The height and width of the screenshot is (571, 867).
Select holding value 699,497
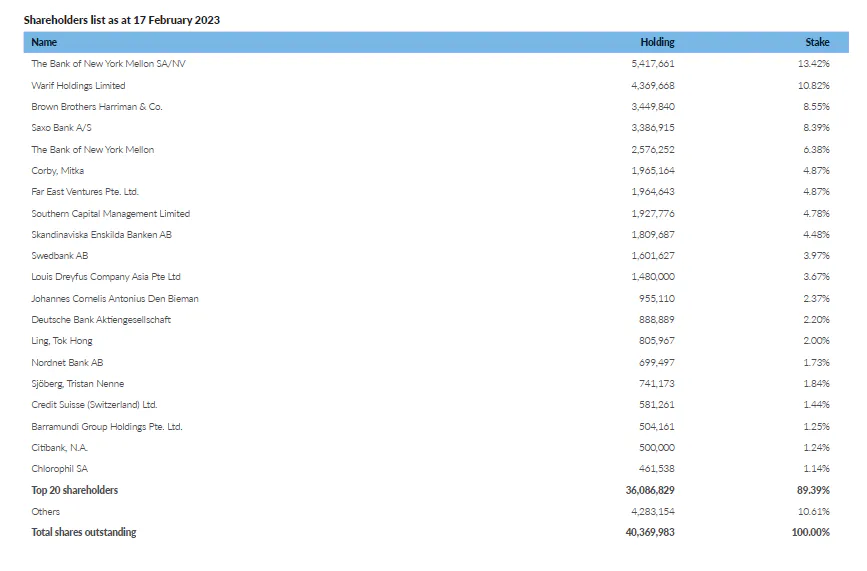tap(657, 363)
